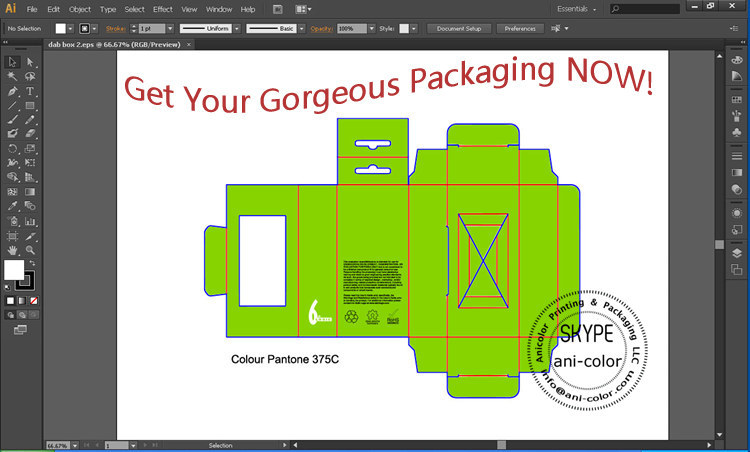Open the Basic brush definition dropdown
The width and height of the screenshot is (750, 452).
[301, 29]
